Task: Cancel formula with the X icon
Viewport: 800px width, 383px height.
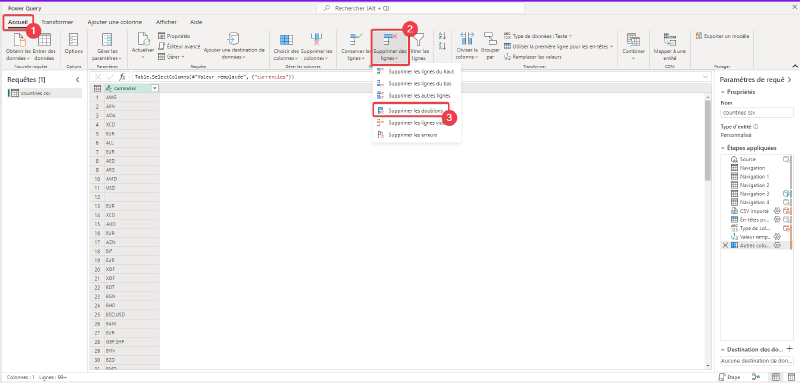Action: [x=98, y=77]
